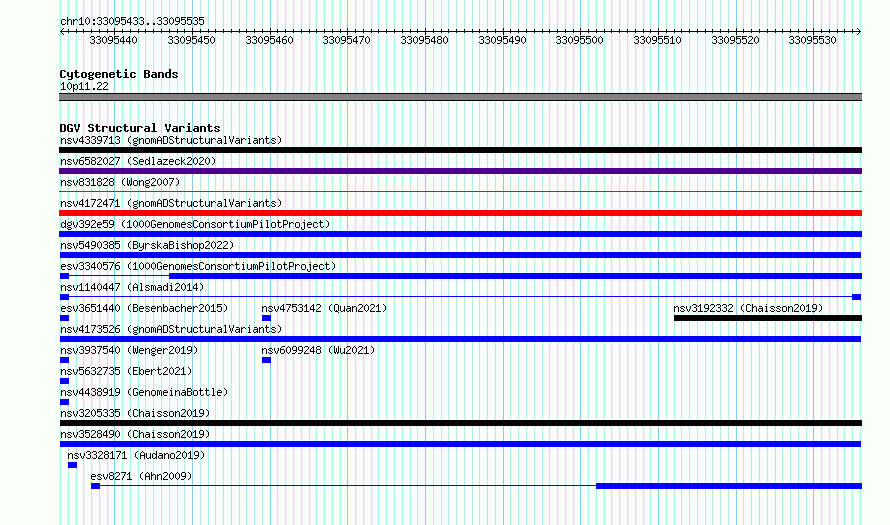Viewport: 890px width, 525px height.
Task: Open variant nsv3192332 (Chaisson2019) label
Action: (x=748, y=308)
